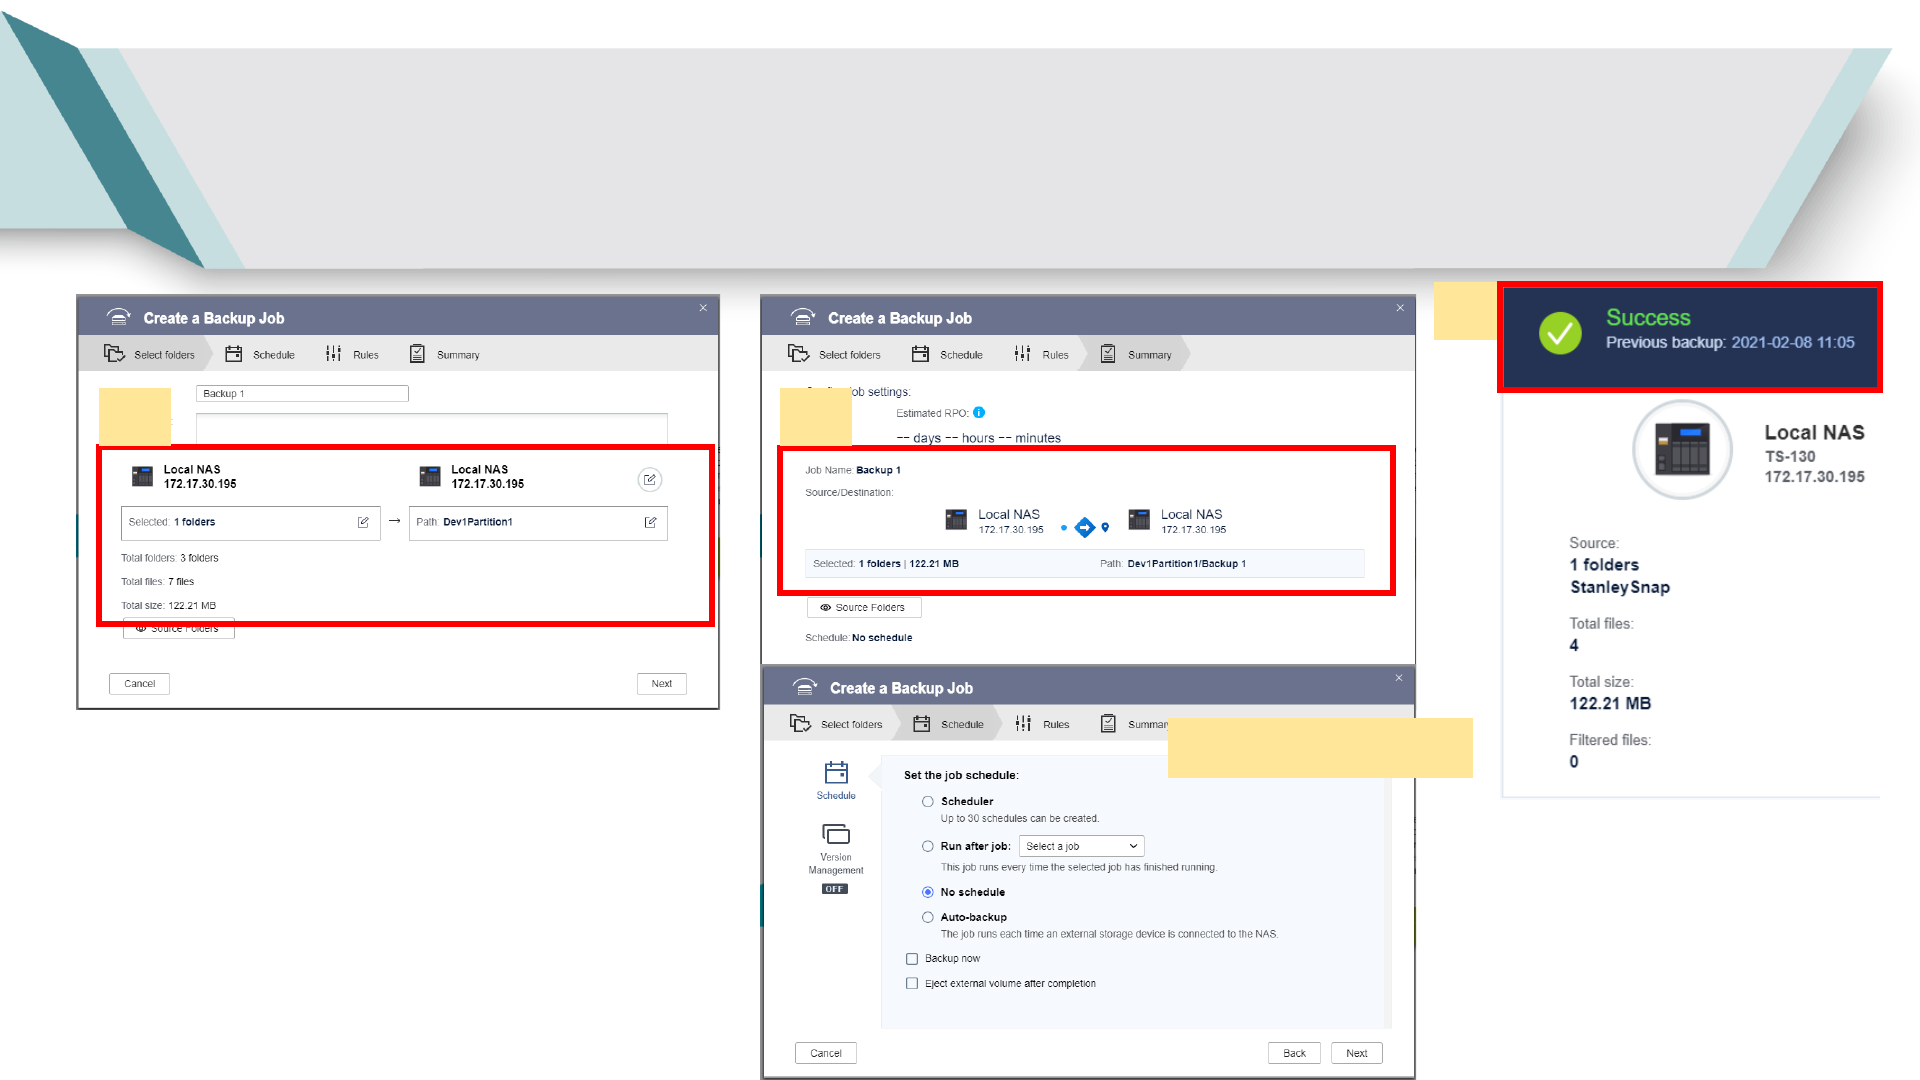Click backup job icon in Schedule dialog title
1920x1080 pixels.
(x=805, y=687)
